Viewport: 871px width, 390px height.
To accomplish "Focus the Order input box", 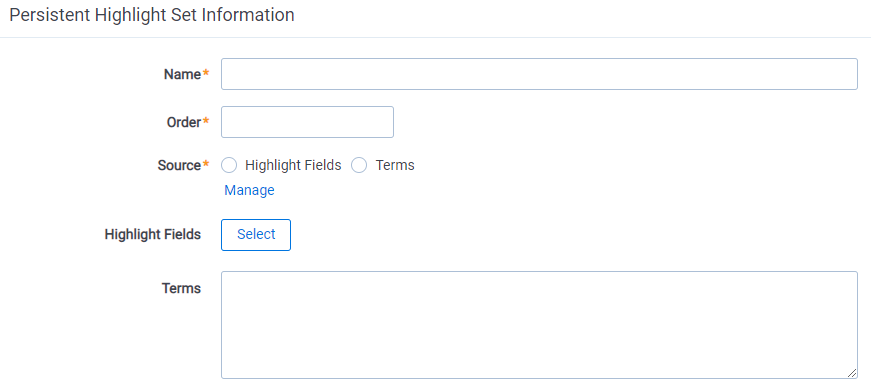I will coord(307,122).
